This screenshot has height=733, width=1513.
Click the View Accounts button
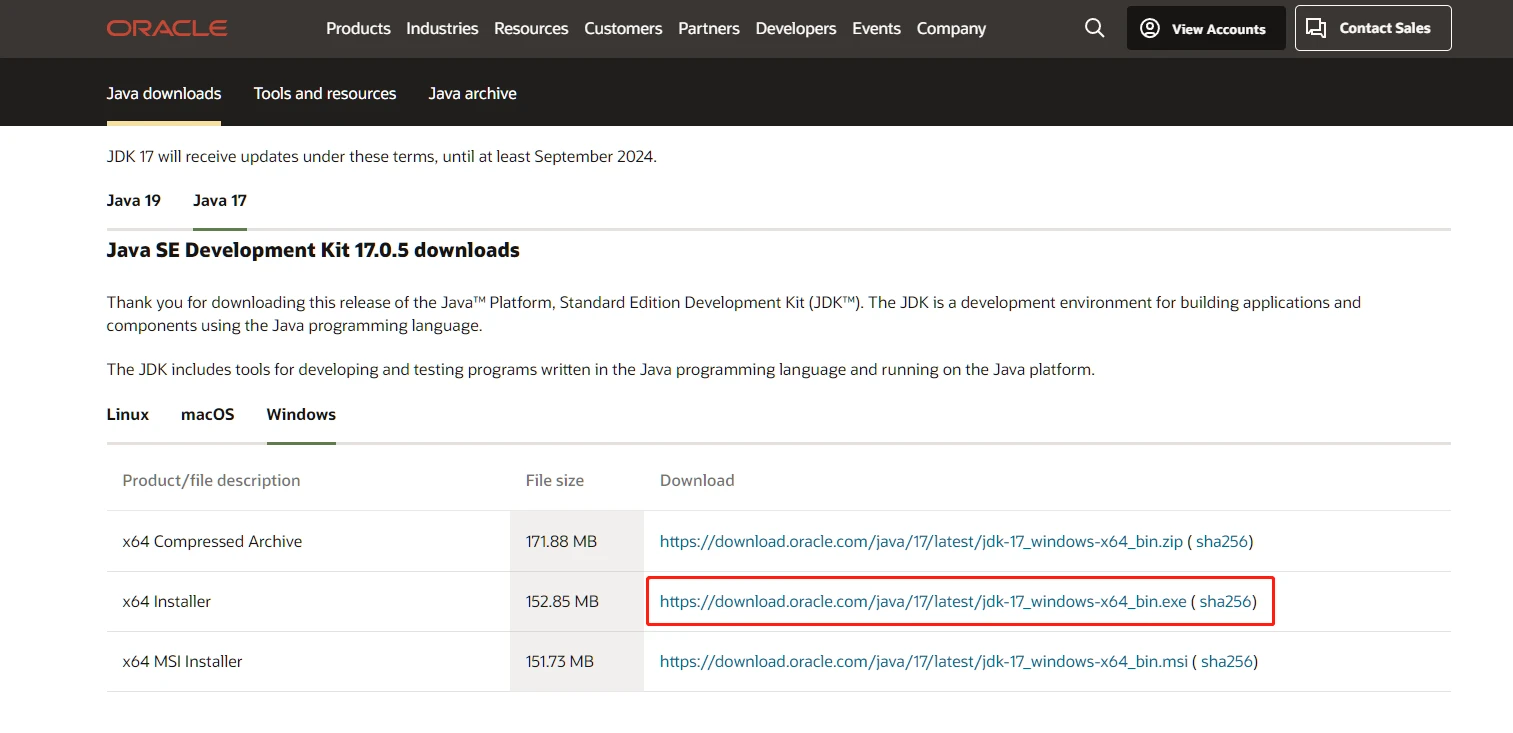(x=1205, y=28)
